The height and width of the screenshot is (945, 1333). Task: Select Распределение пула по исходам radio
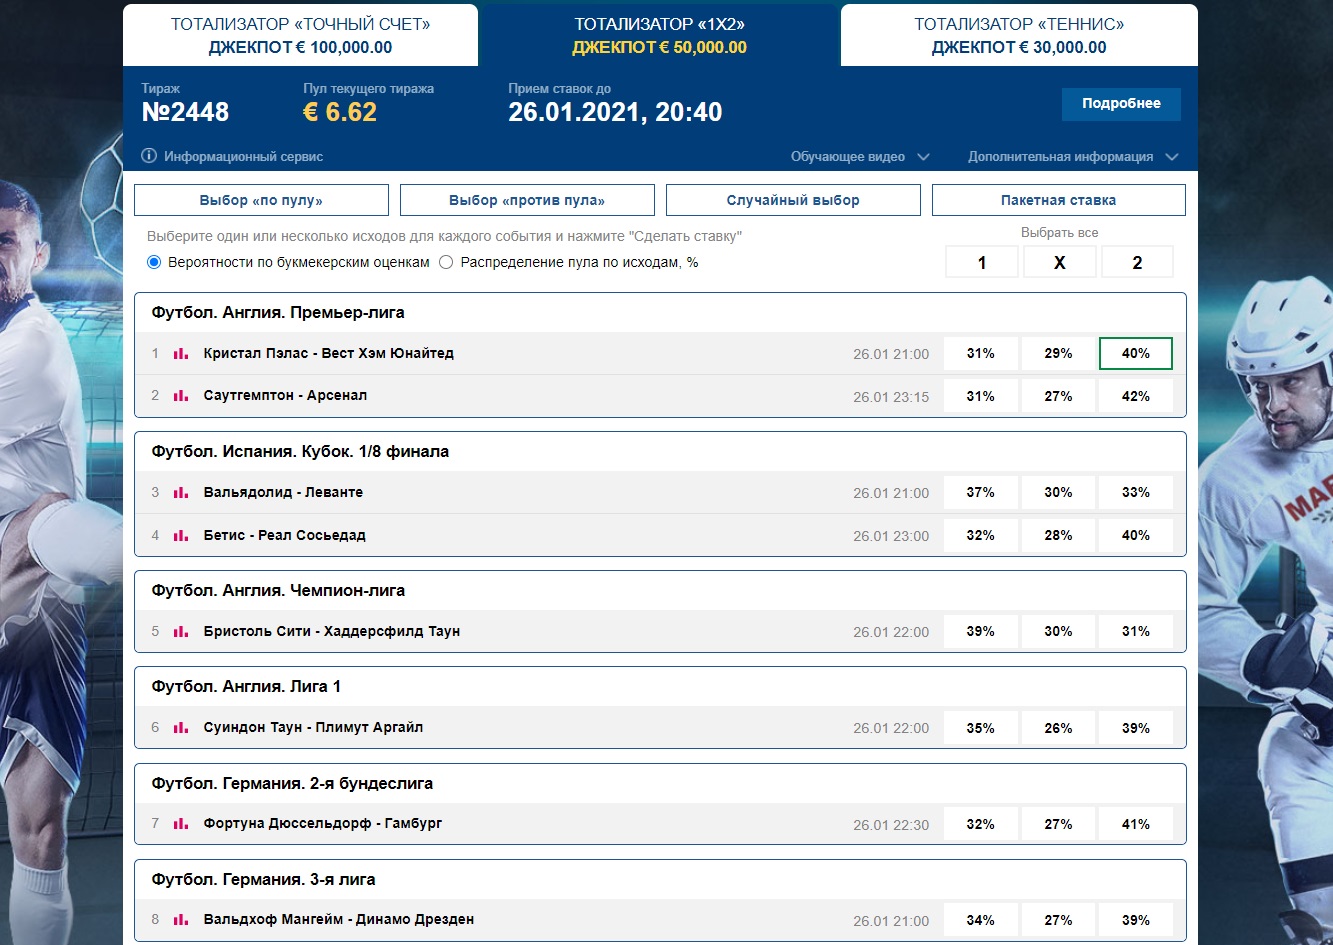[x=446, y=262]
